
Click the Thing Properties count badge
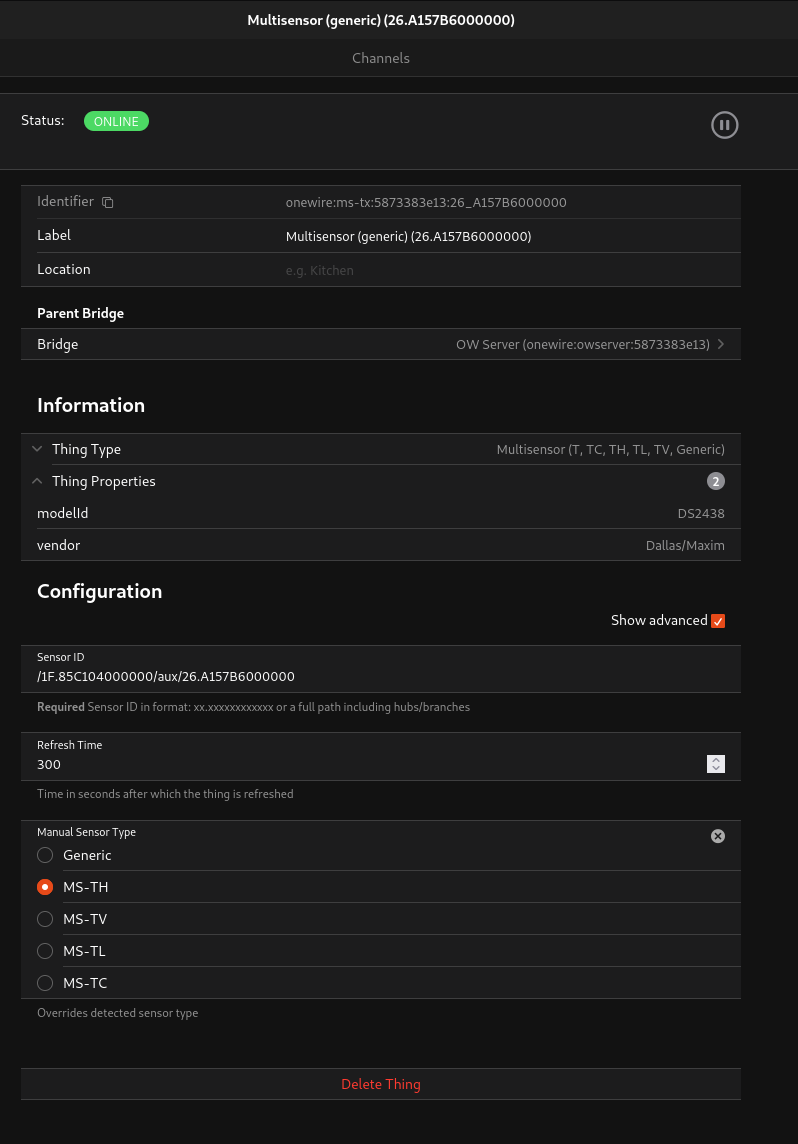[x=715, y=481]
